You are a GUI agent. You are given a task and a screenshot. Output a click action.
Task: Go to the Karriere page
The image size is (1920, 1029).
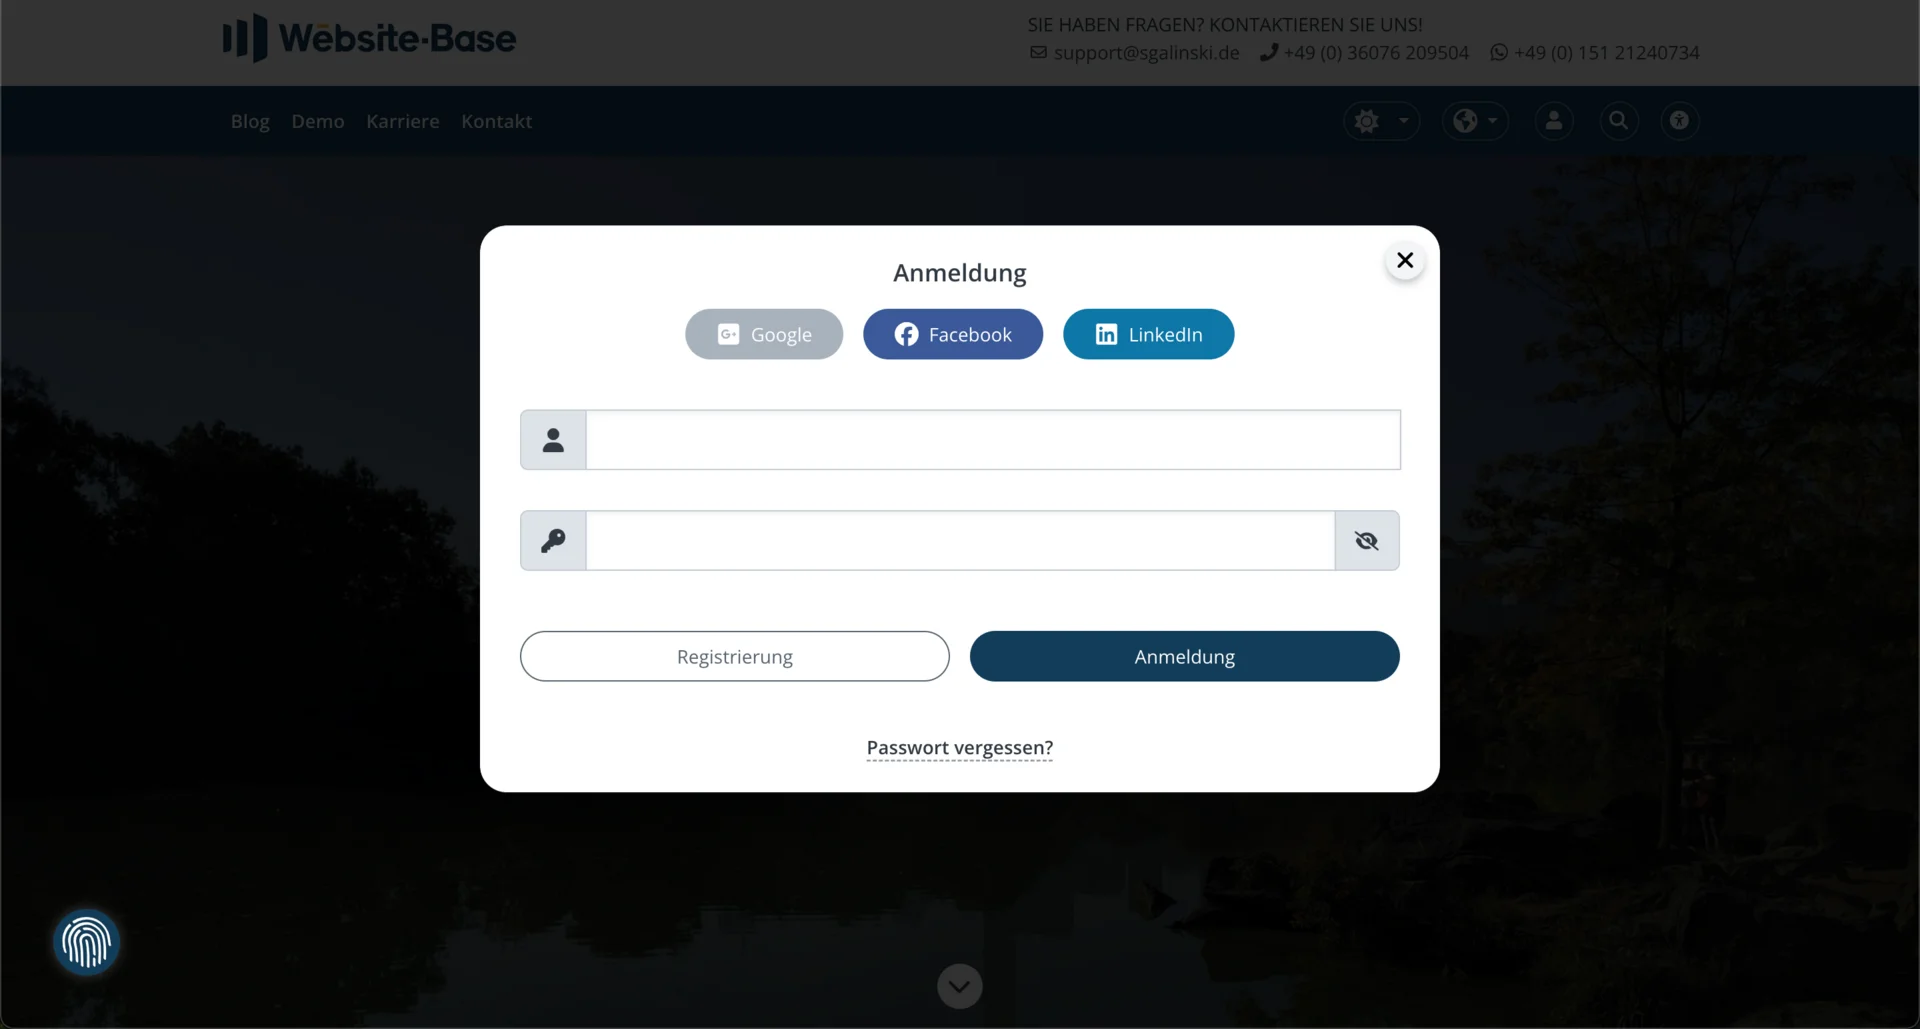click(402, 121)
